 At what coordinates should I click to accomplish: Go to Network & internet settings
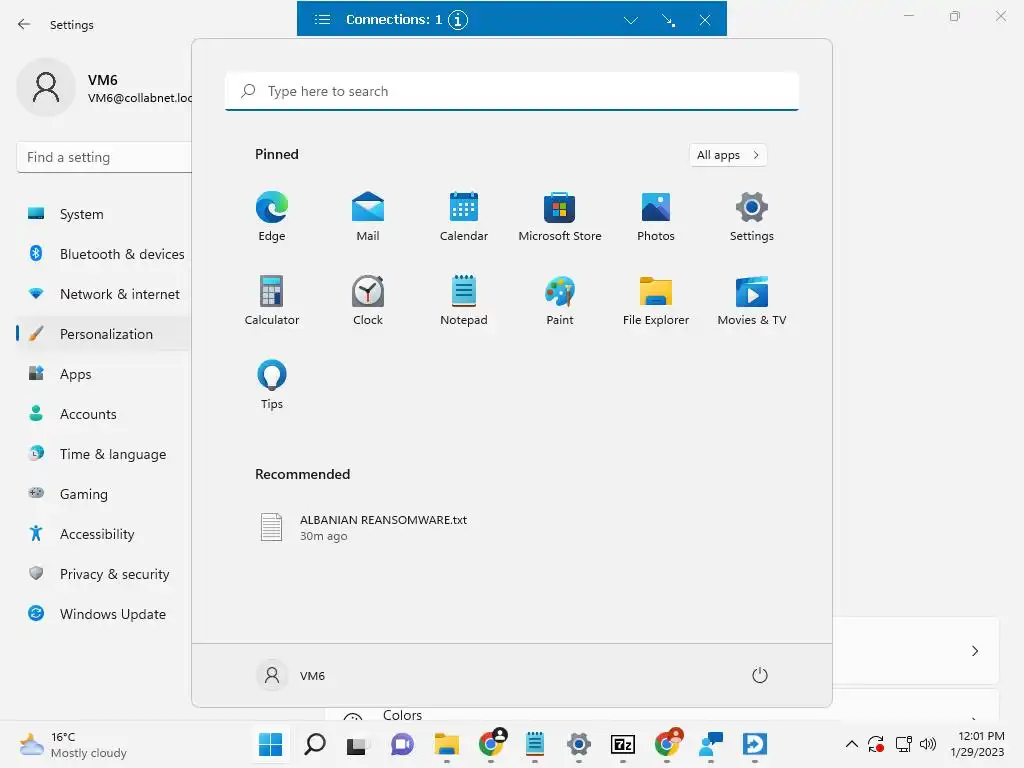coord(104,294)
